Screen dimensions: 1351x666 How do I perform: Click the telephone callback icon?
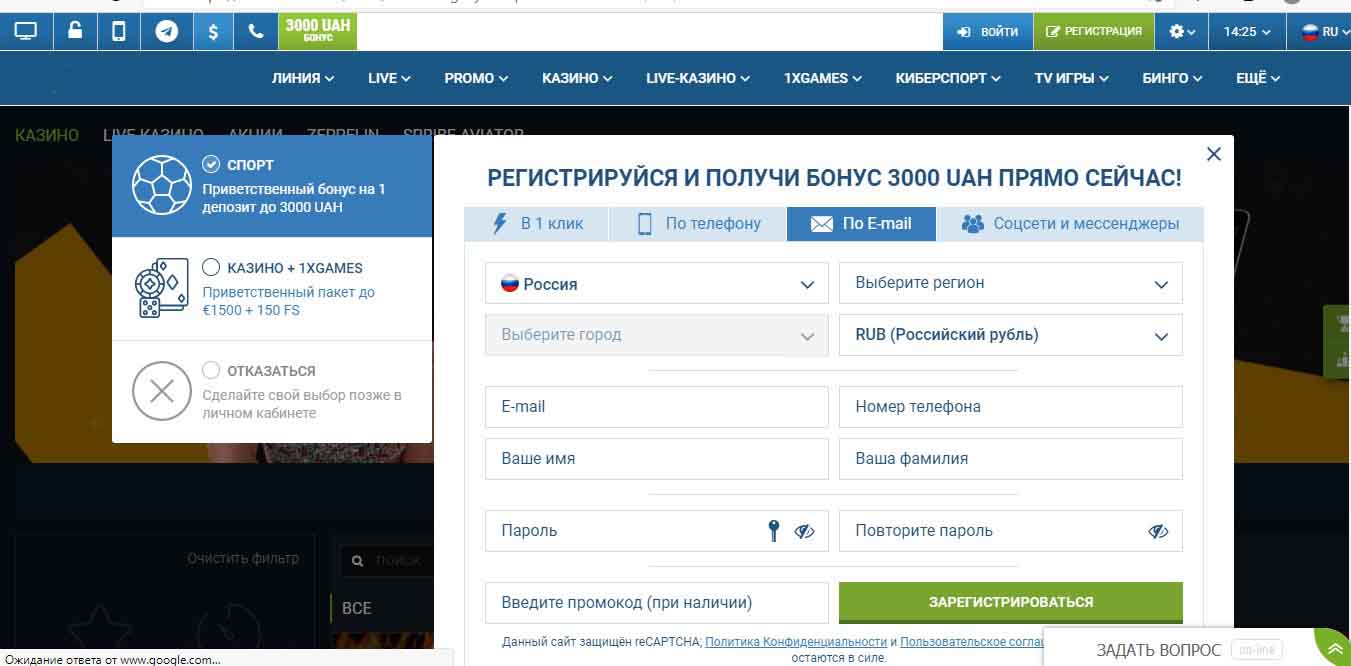point(256,32)
